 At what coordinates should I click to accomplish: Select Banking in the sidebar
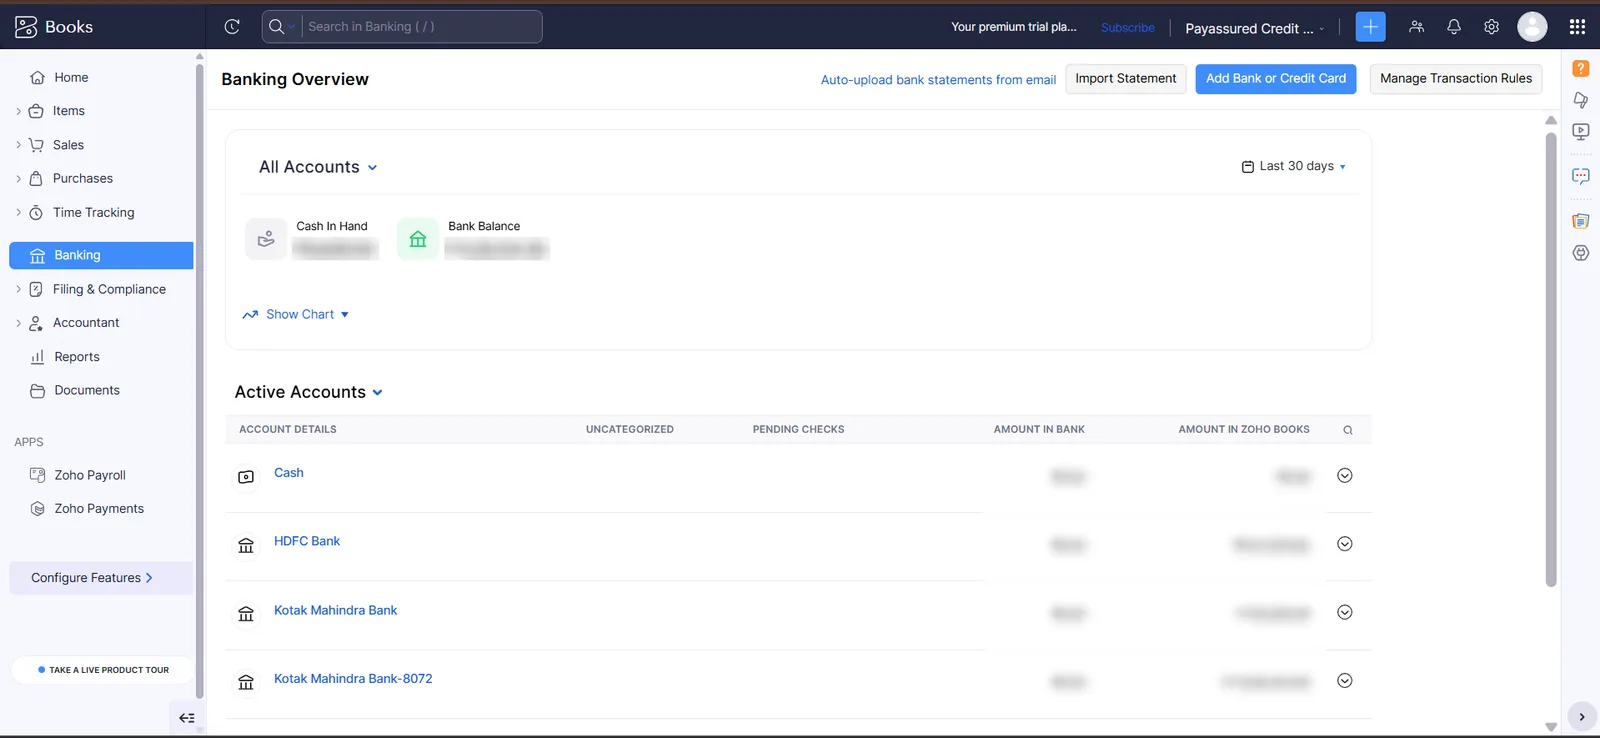[x=101, y=255]
